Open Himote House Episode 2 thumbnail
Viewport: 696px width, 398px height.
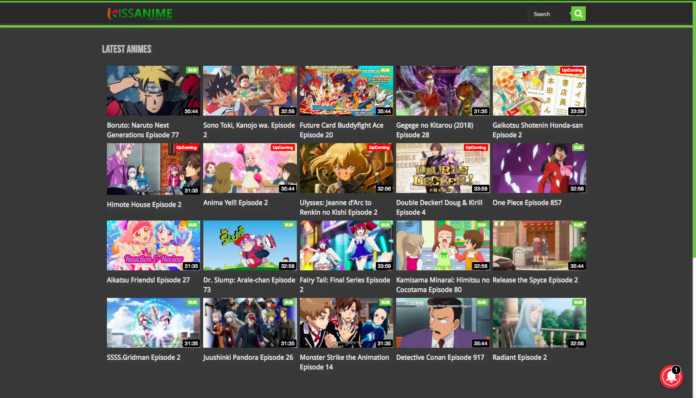pyautogui.click(x=153, y=169)
